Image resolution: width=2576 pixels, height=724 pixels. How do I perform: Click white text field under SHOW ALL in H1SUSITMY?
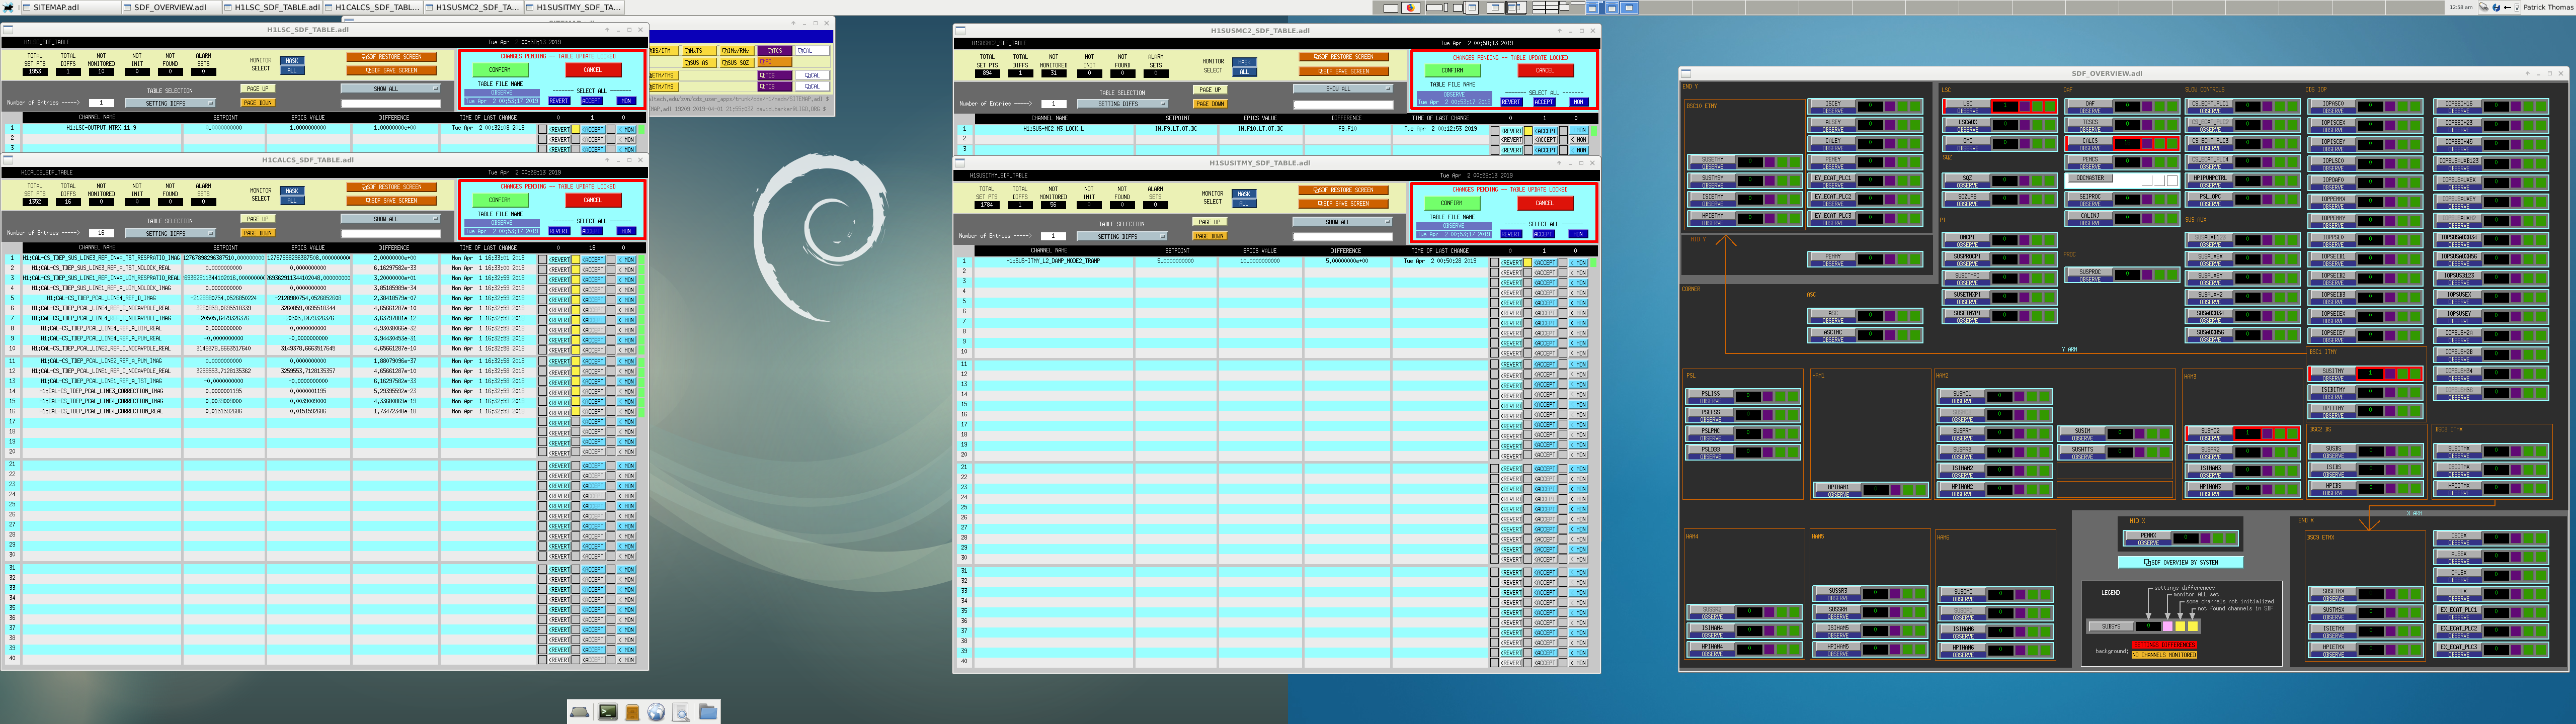[1342, 236]
